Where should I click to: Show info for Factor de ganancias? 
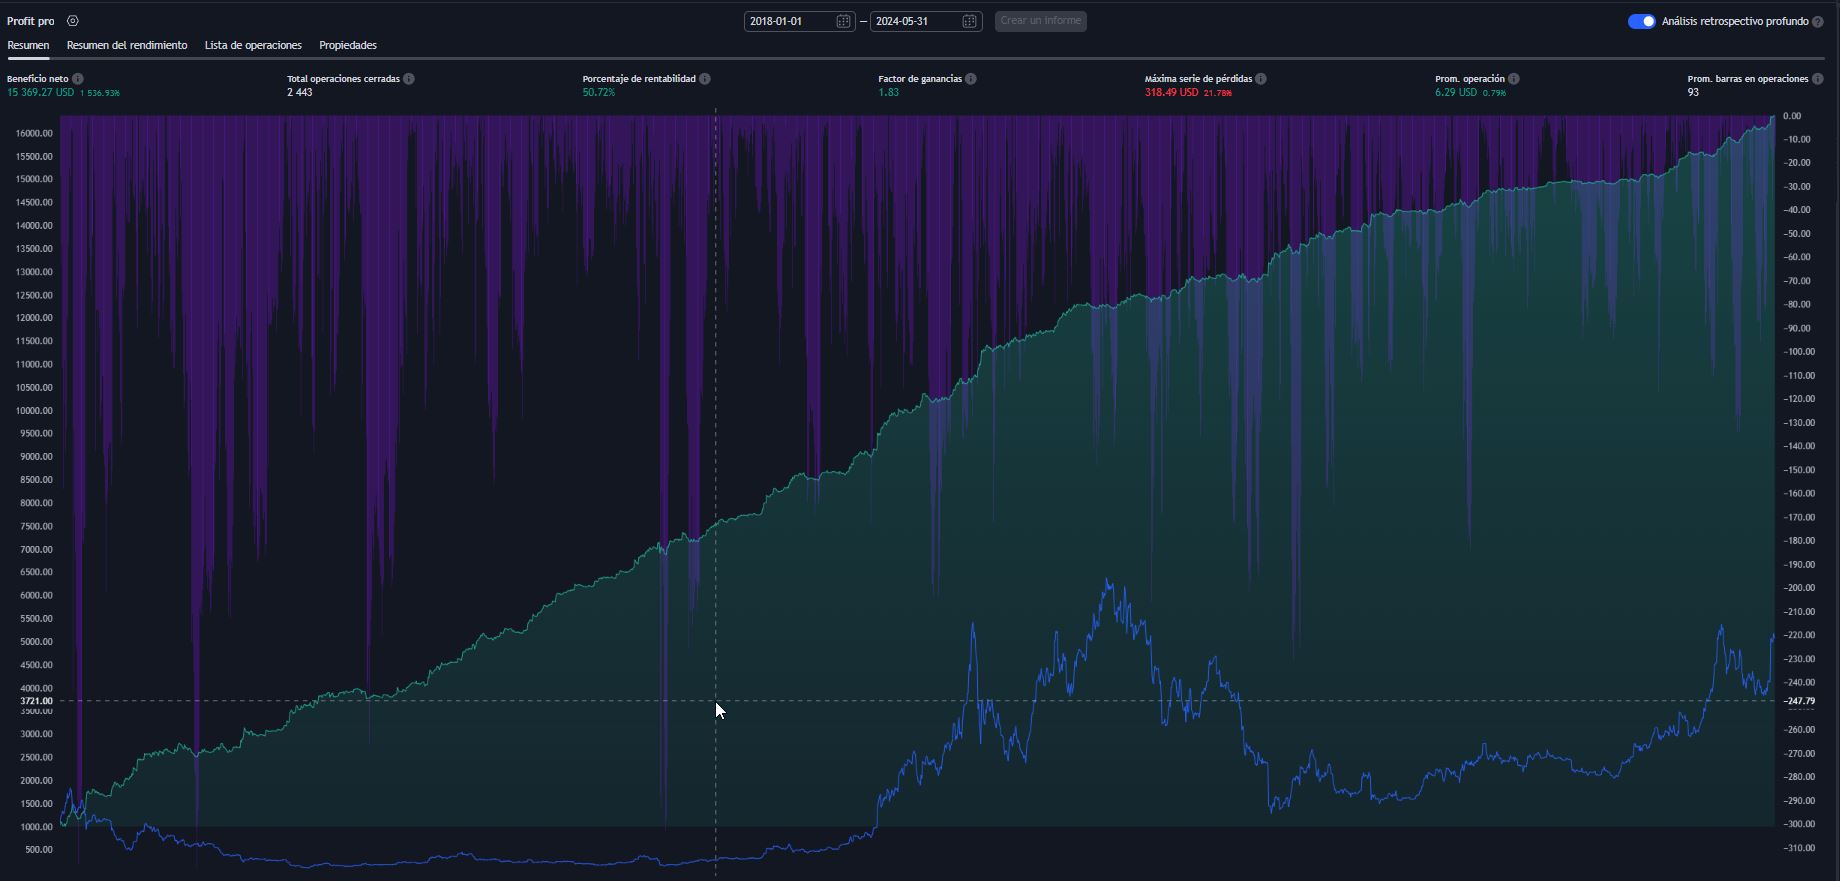(971, 79)
